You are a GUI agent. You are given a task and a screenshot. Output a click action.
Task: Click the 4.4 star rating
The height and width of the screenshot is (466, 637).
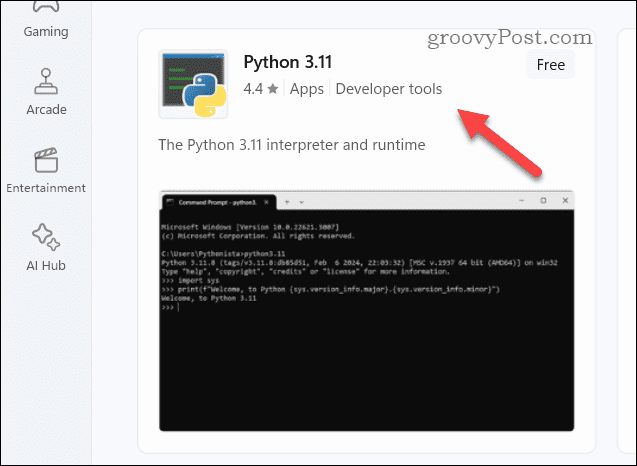261,89
